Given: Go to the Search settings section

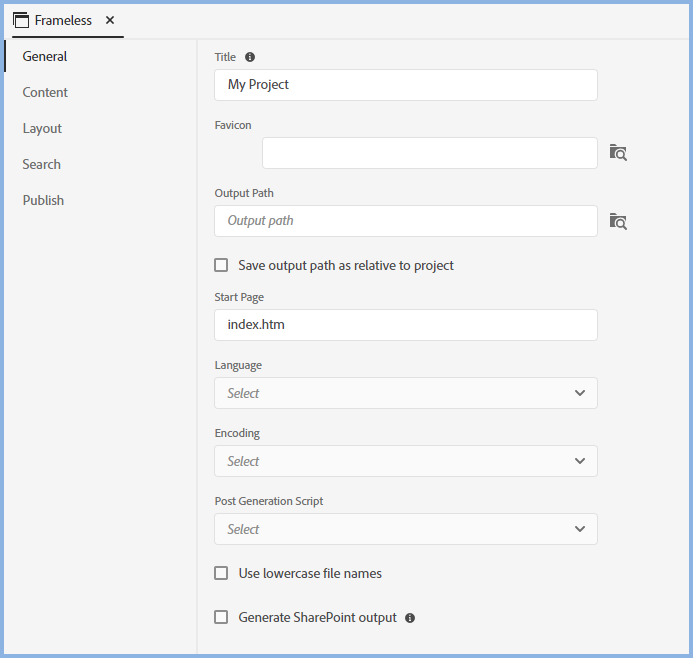Looking at the screenshot, I should tap(42, 164).
